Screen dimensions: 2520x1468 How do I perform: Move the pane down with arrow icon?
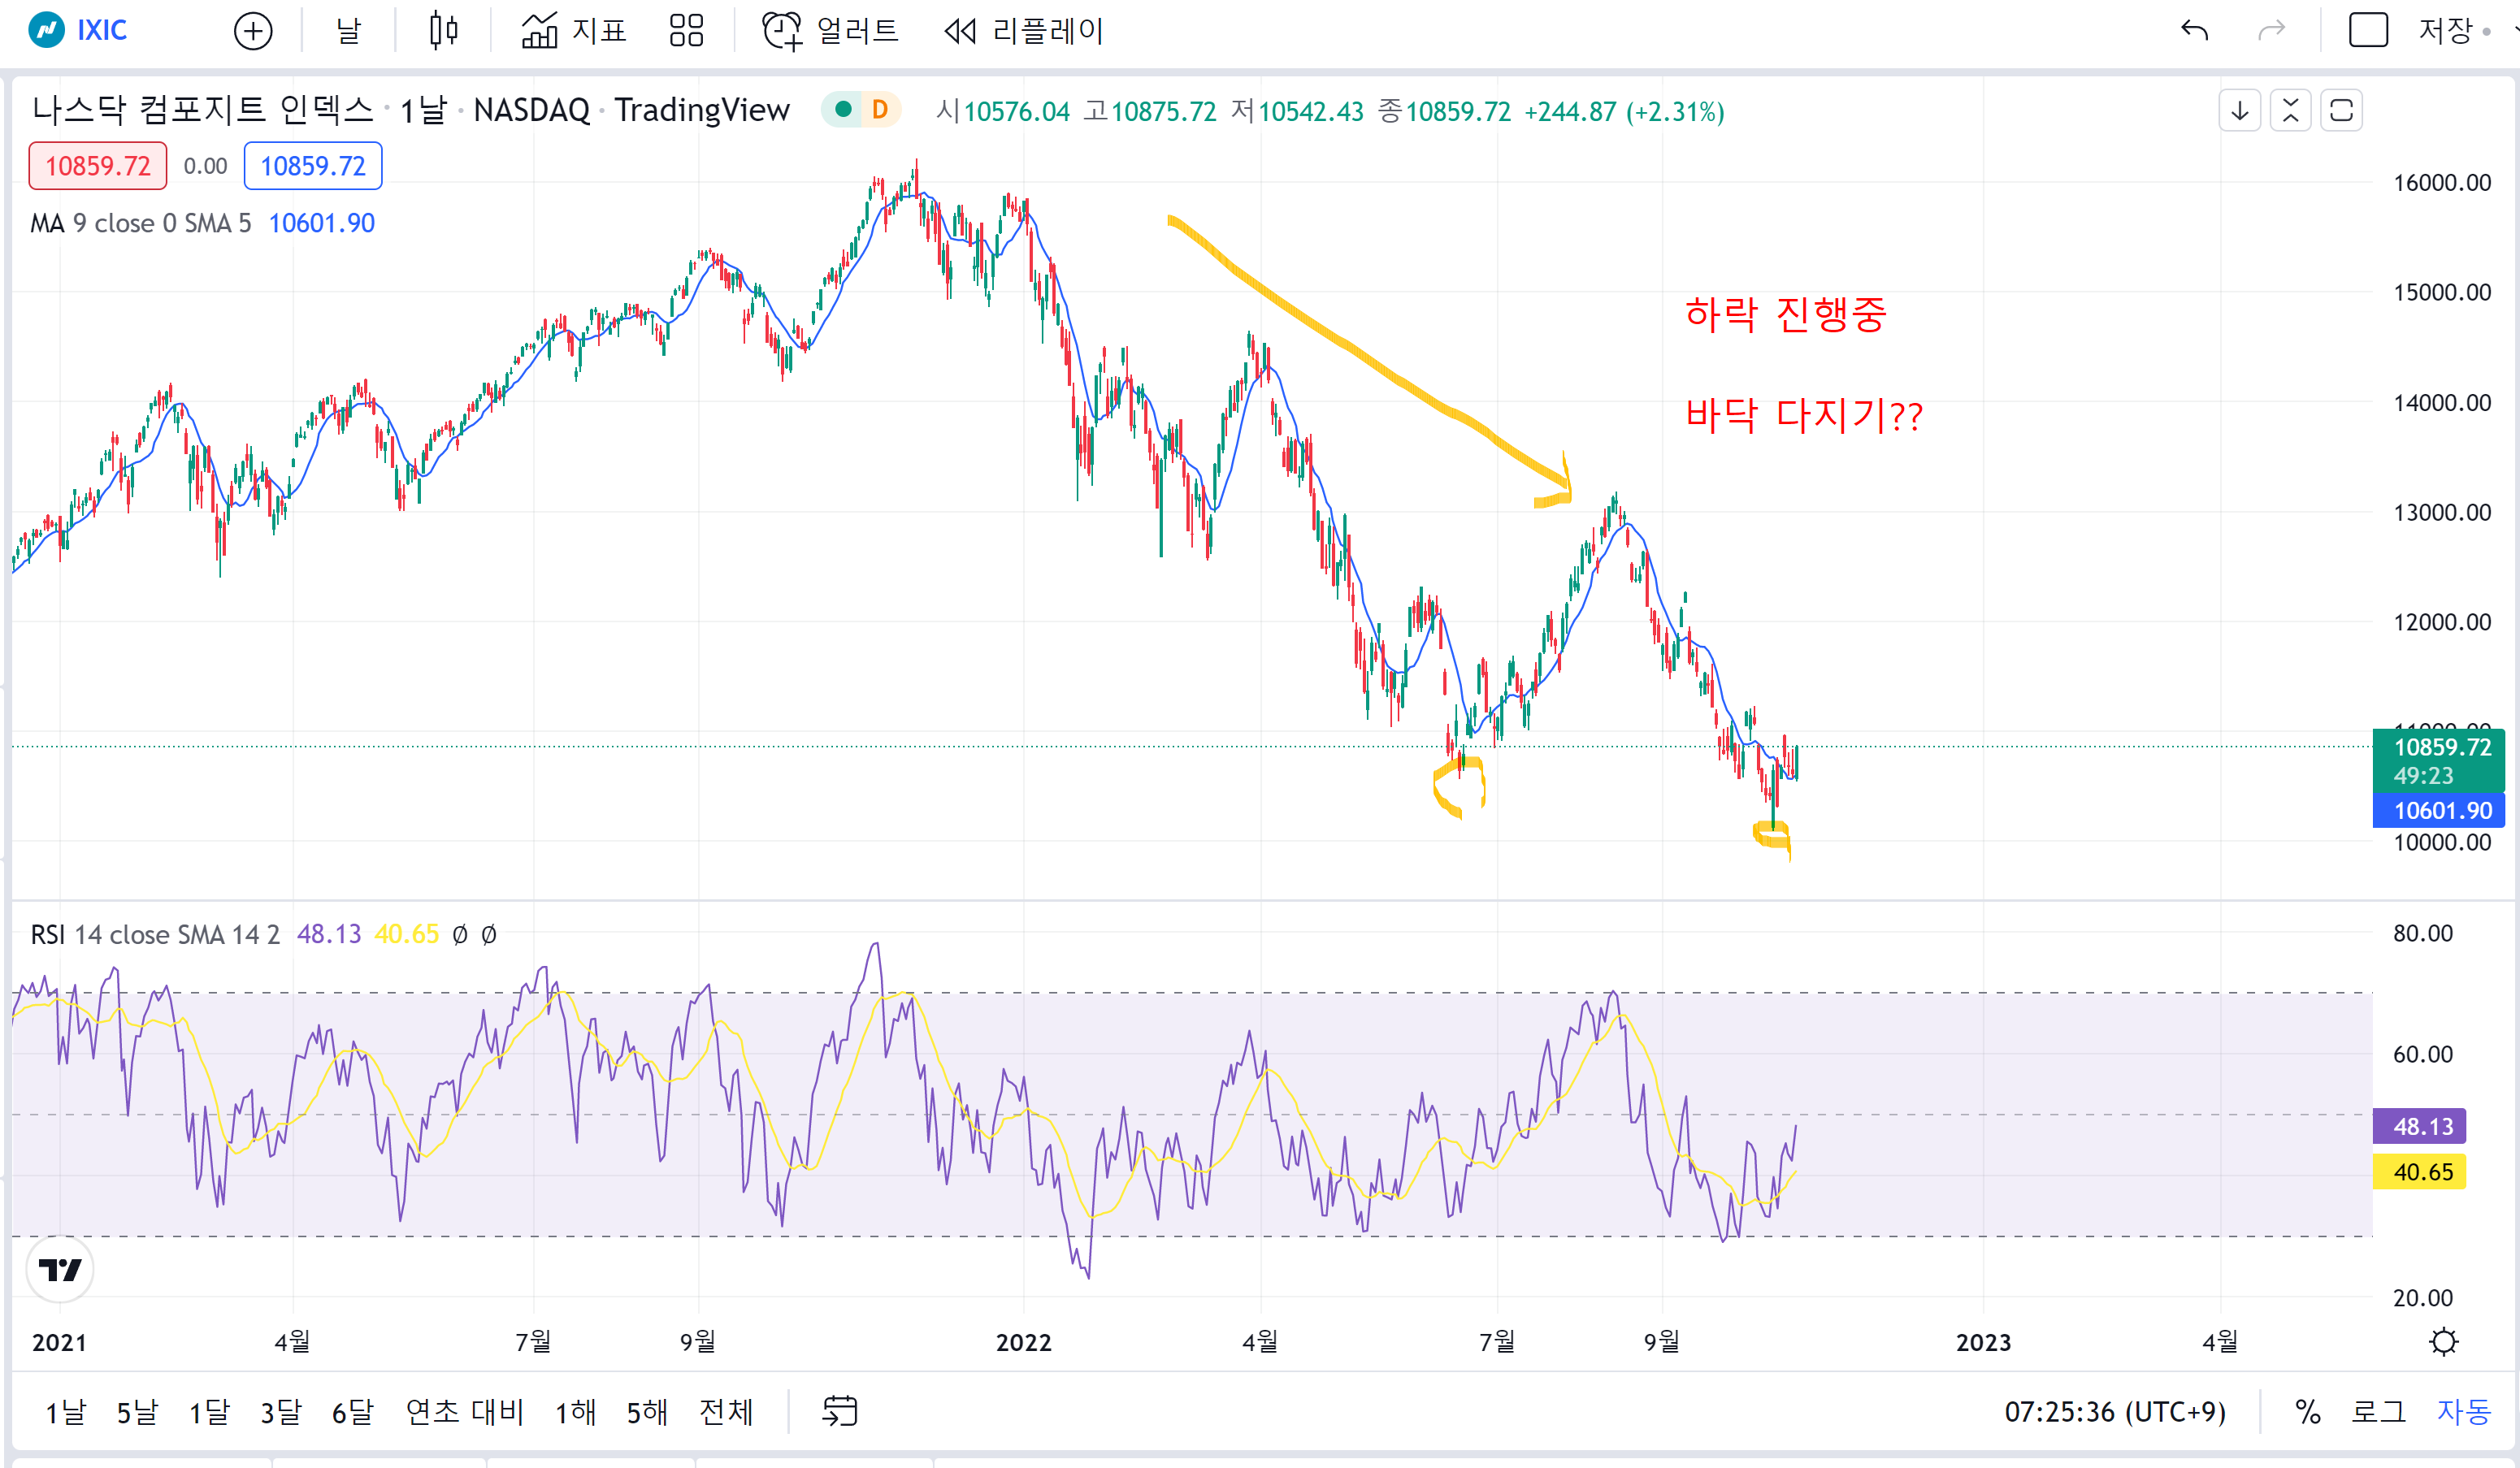[x=2240, y=110]
